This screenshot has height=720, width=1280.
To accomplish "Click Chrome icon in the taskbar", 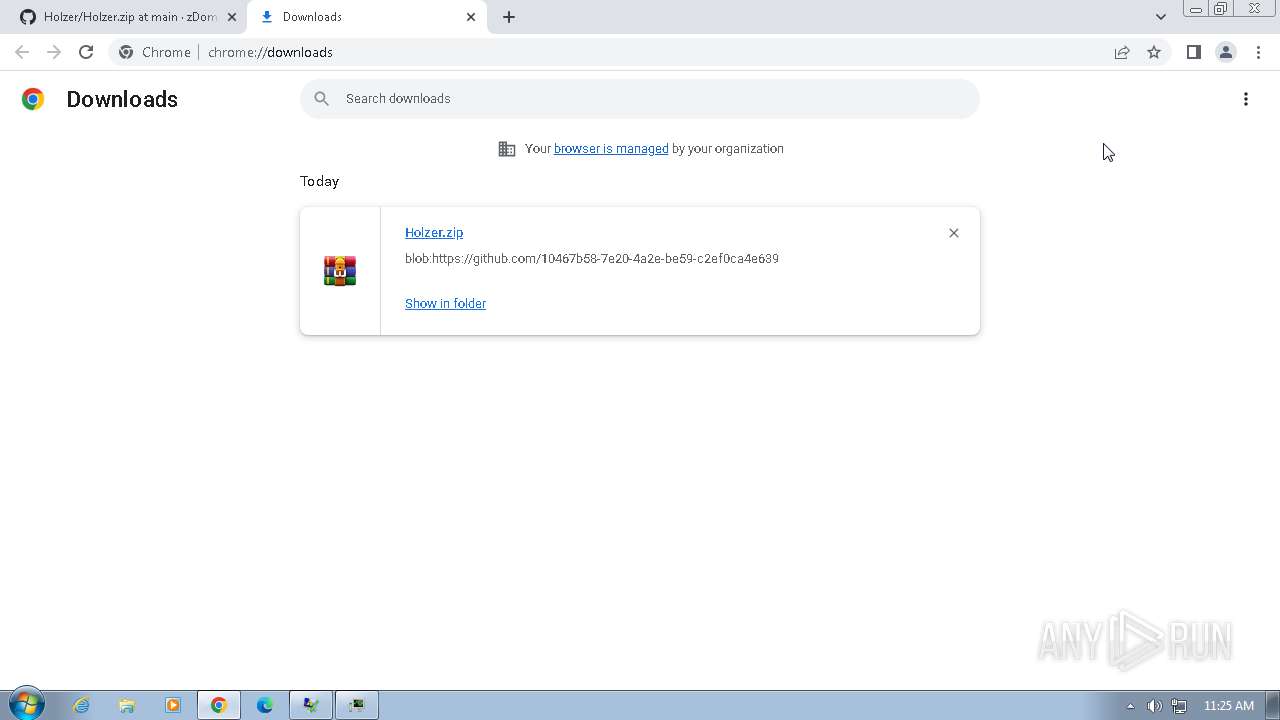I will [x=219, y=705].
